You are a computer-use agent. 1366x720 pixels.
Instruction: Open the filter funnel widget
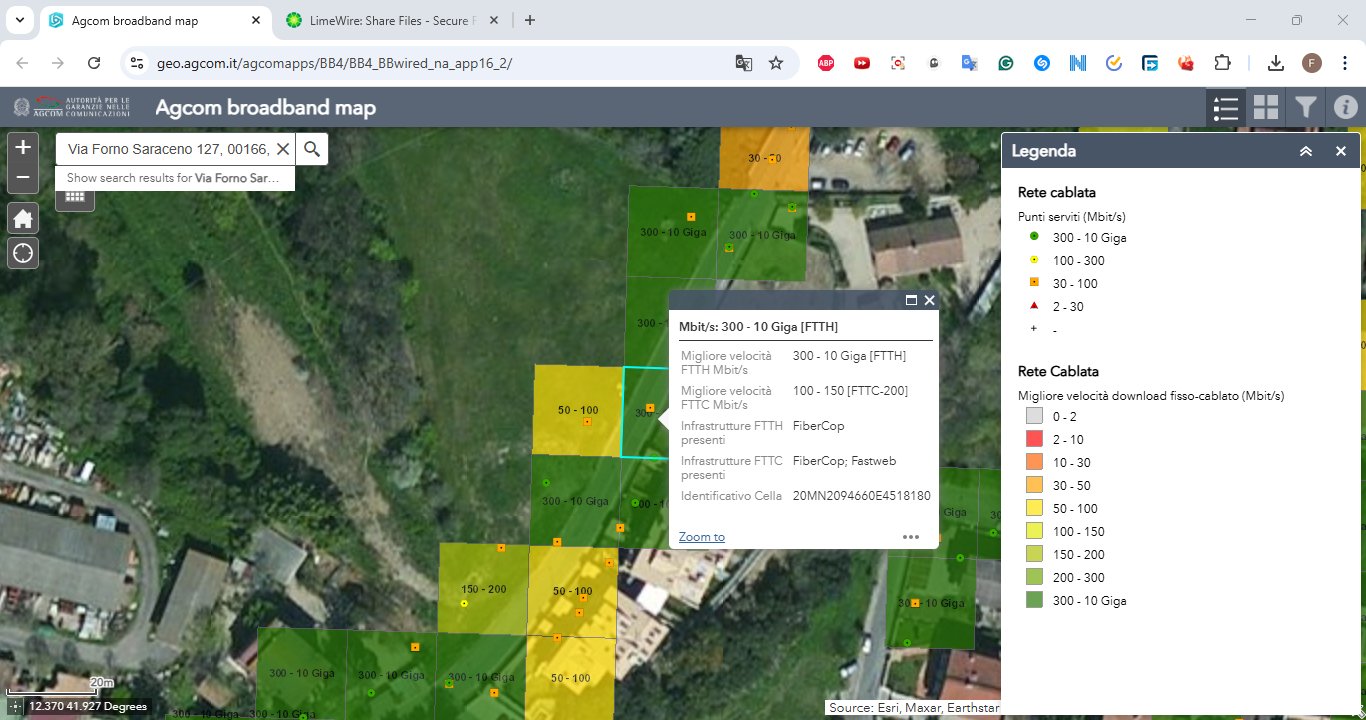tap(1306, 107)
